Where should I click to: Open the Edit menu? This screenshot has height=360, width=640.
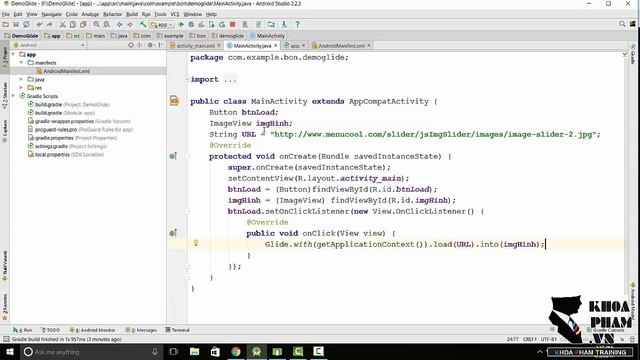click(x=18, y=14)
